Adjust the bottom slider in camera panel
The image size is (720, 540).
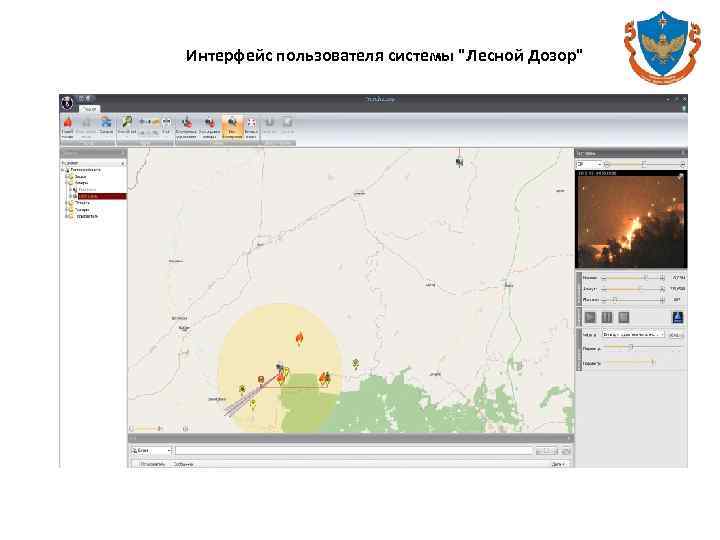tap(629, 363)
